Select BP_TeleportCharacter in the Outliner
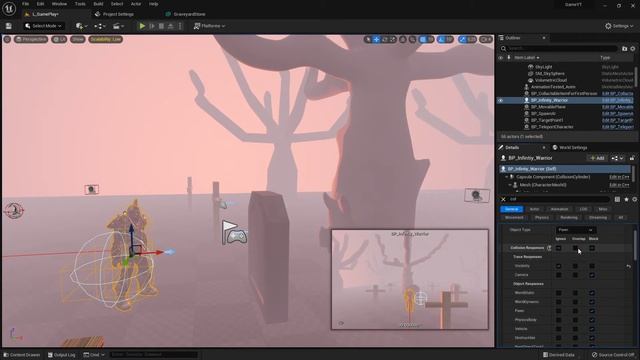This screenshot has width=640, height=360. 552,127
